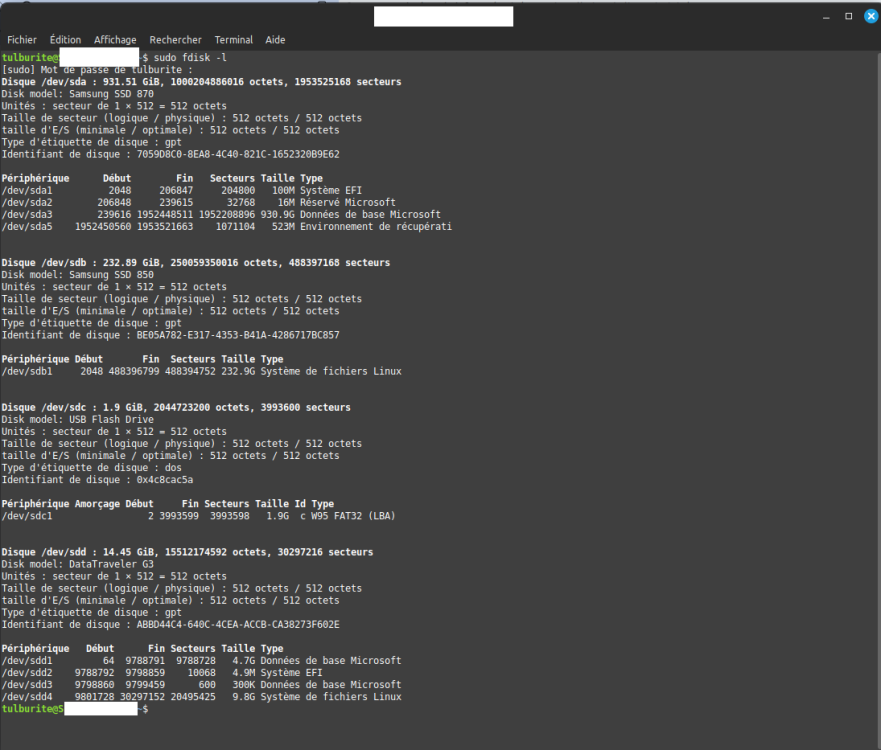Click the 'Disque /dev/sdd : 14.45 GiB' line
The width and height of the screenshot is (881, 750).
tap(187, 552)
